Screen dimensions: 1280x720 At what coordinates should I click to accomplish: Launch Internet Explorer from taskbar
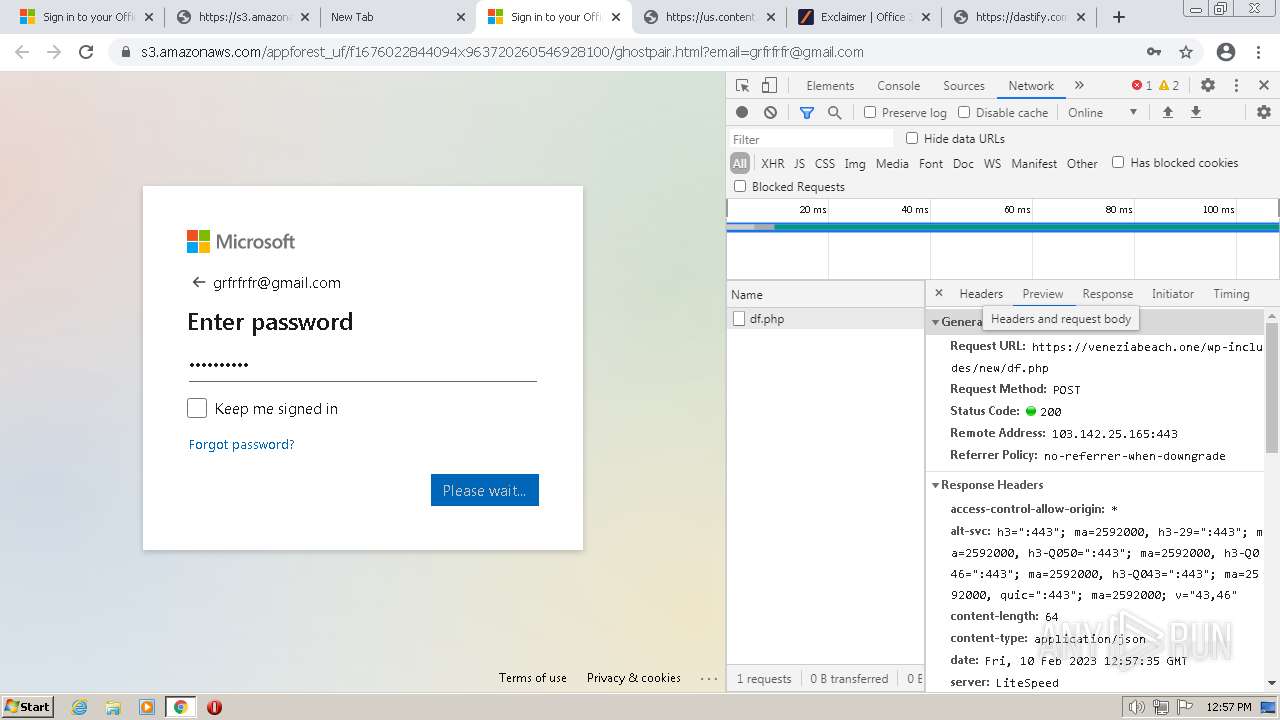80,707
